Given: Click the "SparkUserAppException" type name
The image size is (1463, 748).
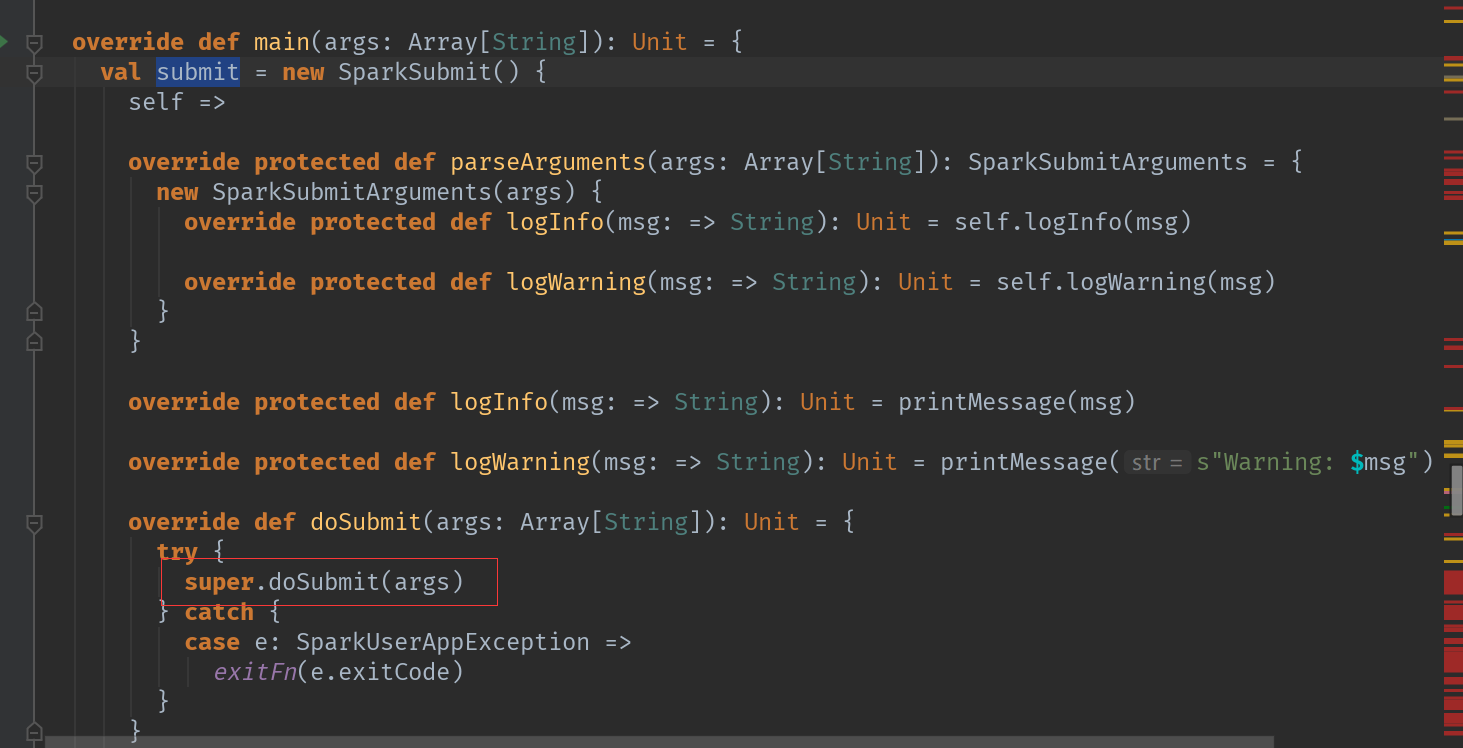Looking at the screenshot, I should pos(443,642).
